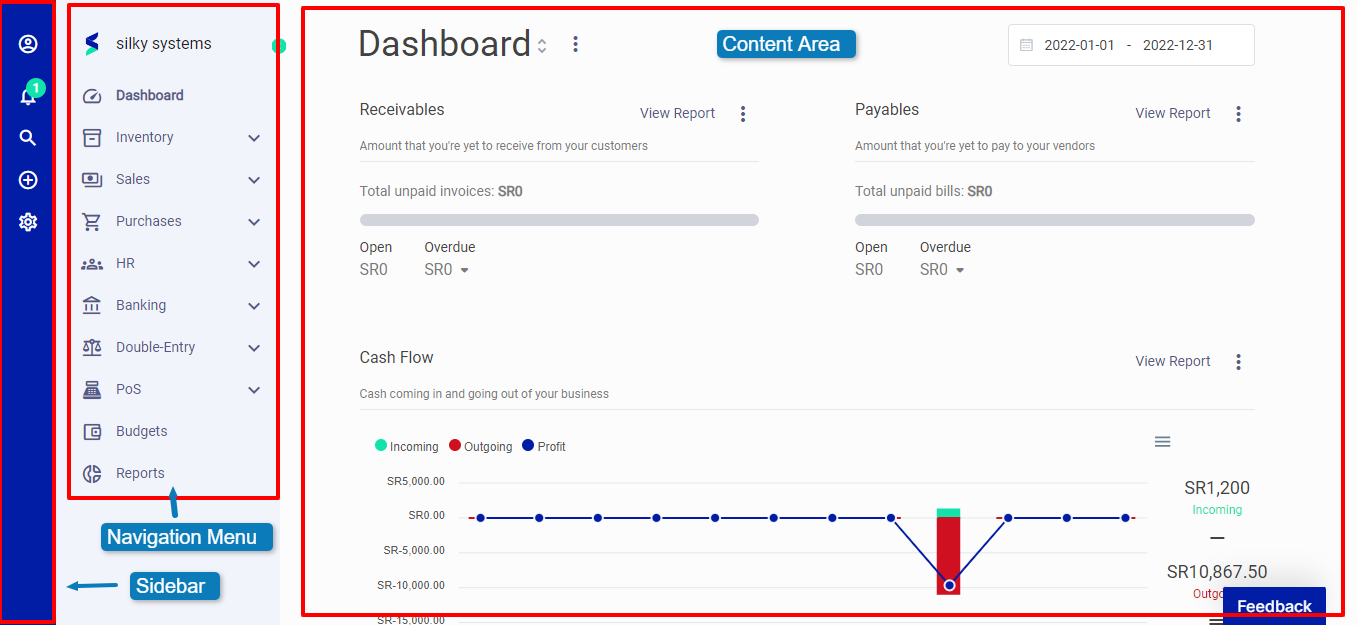Screen dimensions: 1358x625
Task: Click the date range picker field
Action: 1131,46
